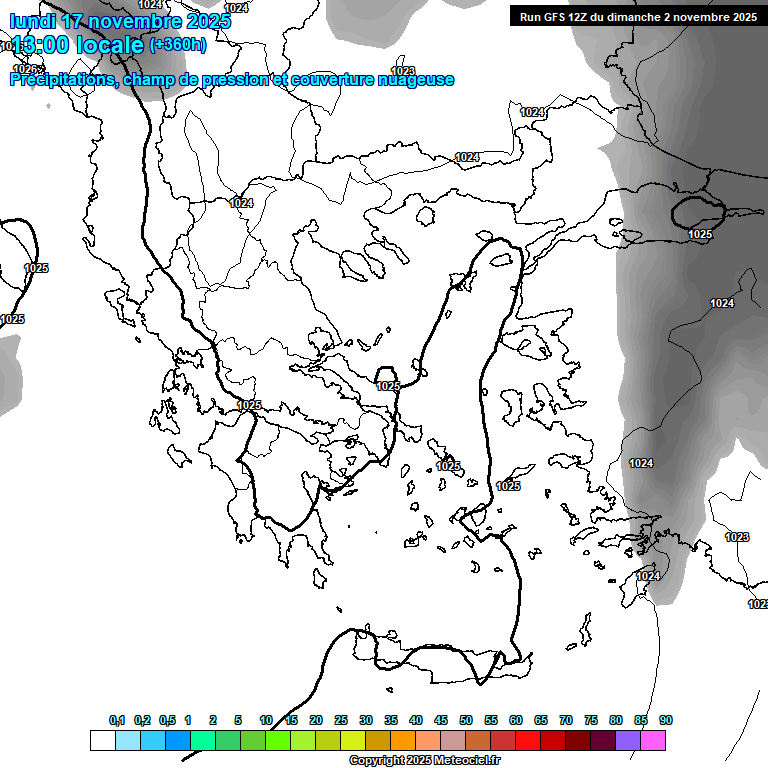Select the magenta 90 legend swatch
768x768 pixels.
pyautogui.click(x=653, y=741)
